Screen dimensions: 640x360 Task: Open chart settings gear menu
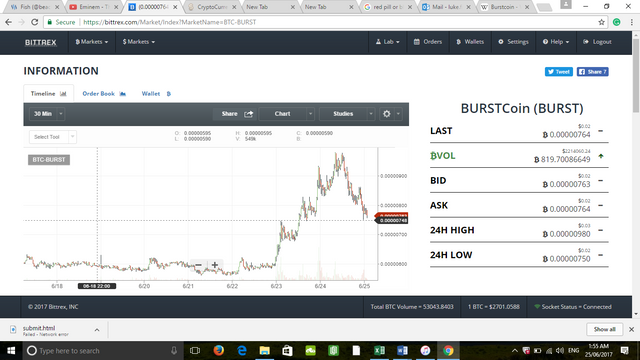pos(391,114)
